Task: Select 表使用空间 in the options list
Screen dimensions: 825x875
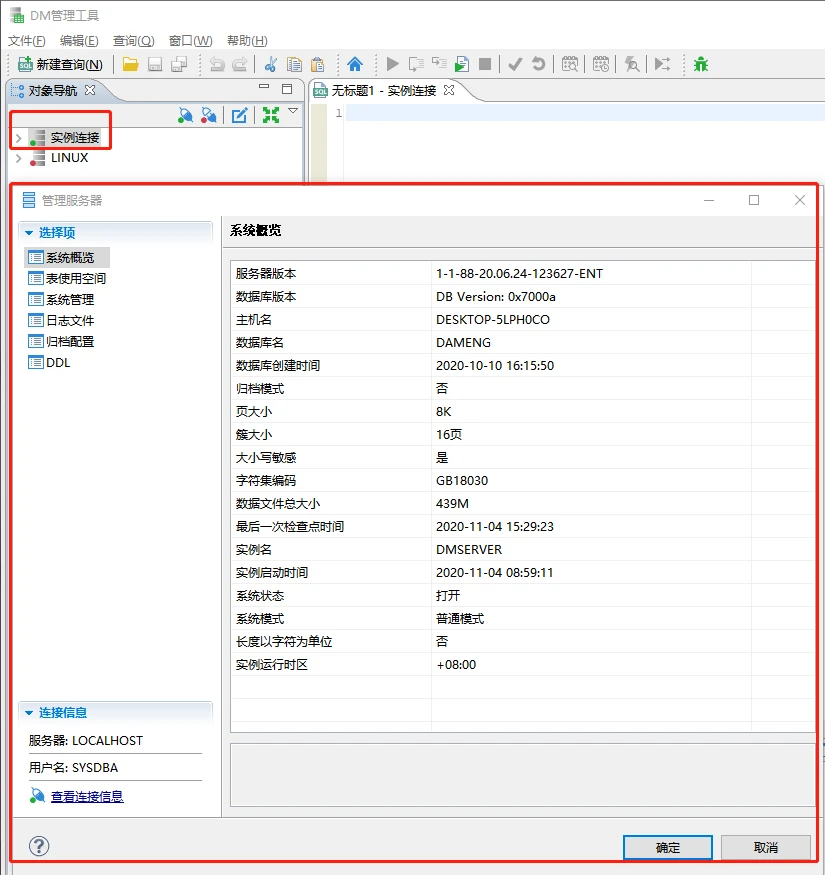Action: 75,279
